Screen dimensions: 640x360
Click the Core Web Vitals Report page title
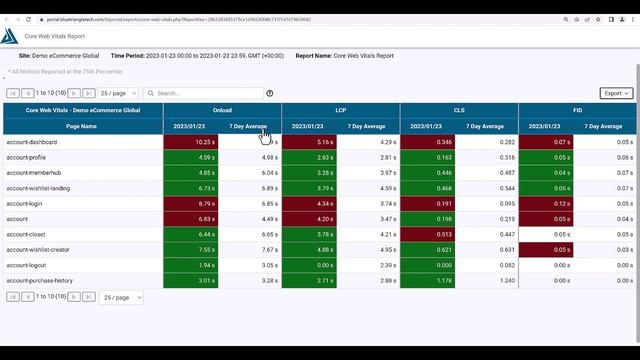(x=55, y=36)
